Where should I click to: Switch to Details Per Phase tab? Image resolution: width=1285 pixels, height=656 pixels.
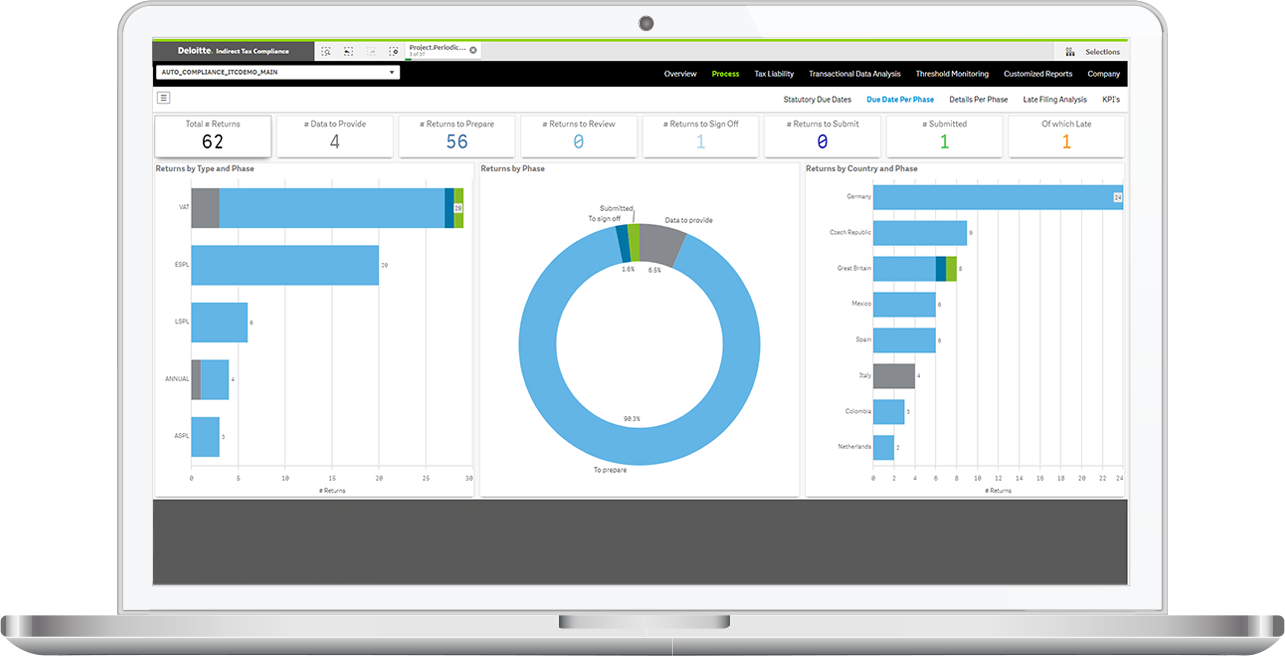tap(978, 100)
